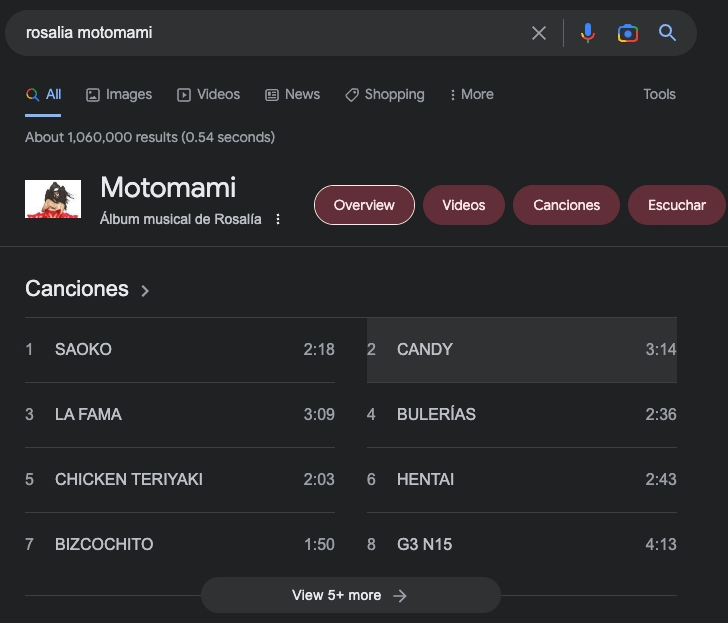Viewport: 728px width, 623px height.
Task: Open Google Lens camera search
Action: point(628,33)
